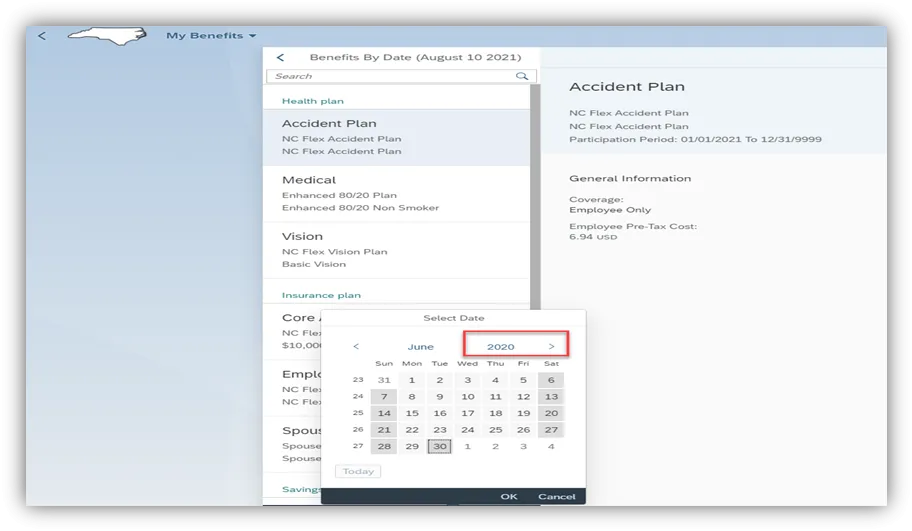
Task: Click the Employee Only coverage value
Action: pos(610,210)
